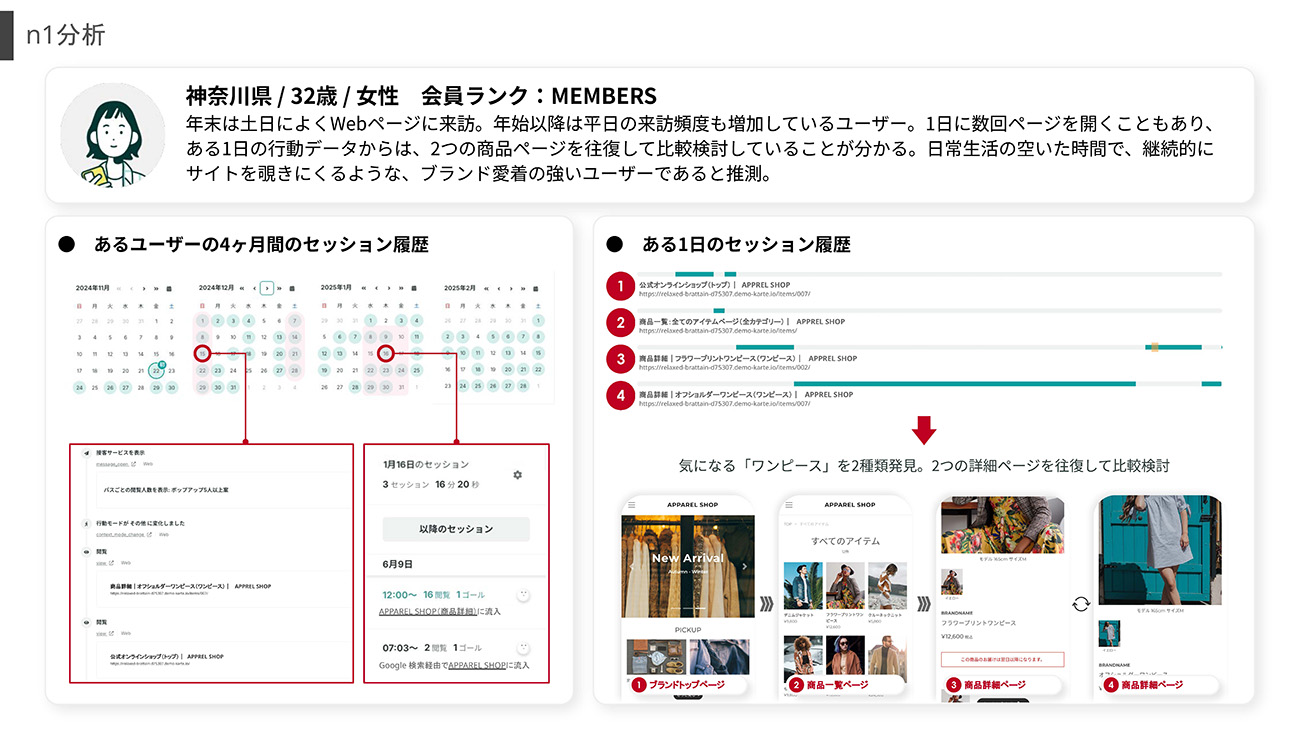Click 6月9日 date header
1300x731 pixels.
pos(397,564)
